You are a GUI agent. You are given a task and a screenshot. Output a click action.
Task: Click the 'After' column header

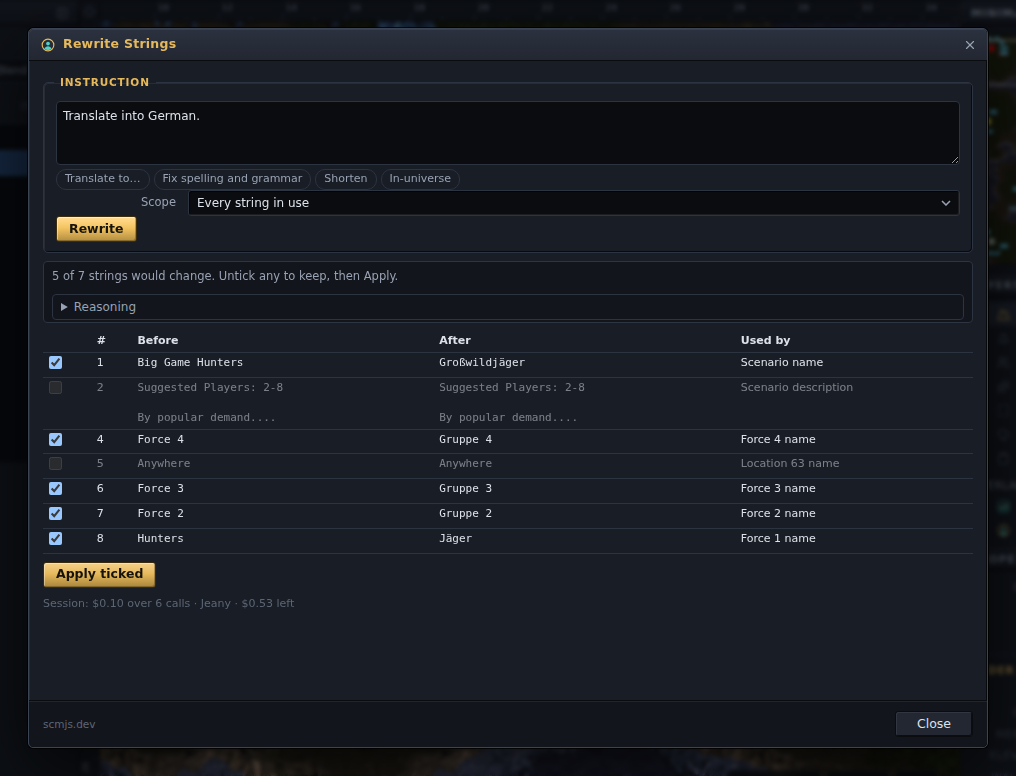pos(455,340)
